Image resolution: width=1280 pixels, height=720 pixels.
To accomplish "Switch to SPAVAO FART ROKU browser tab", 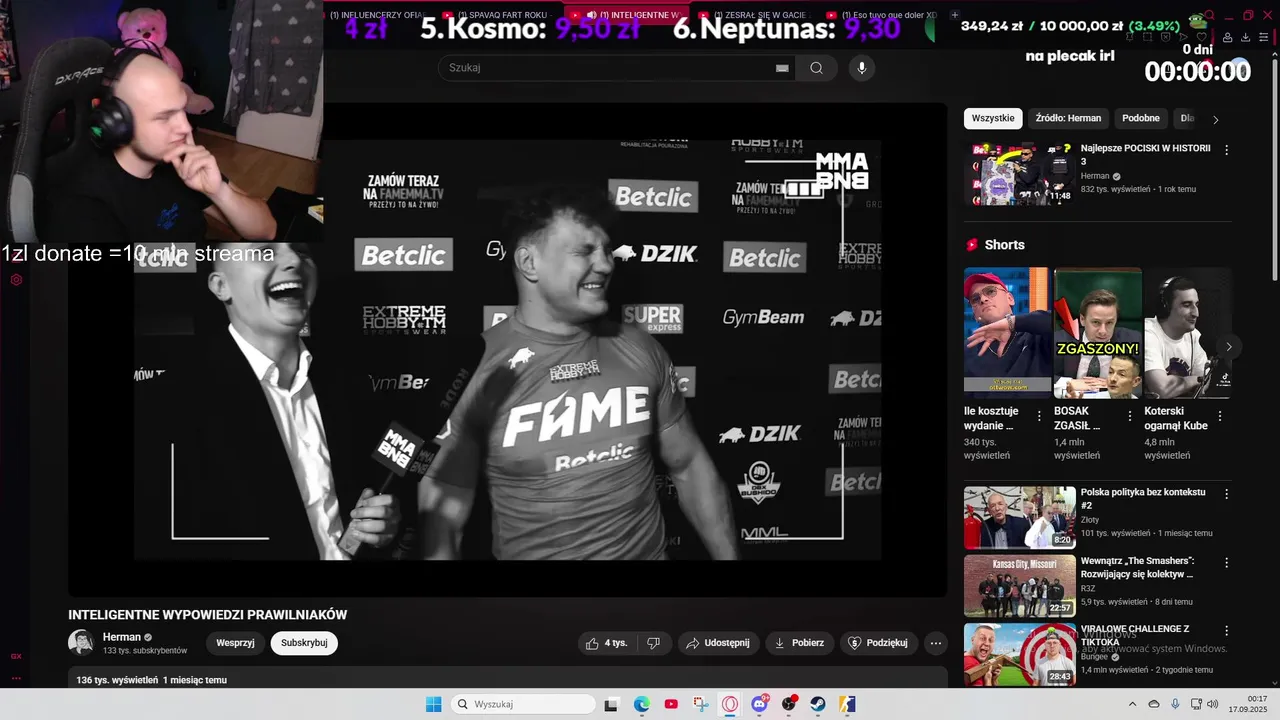I will tap(498, 15).
